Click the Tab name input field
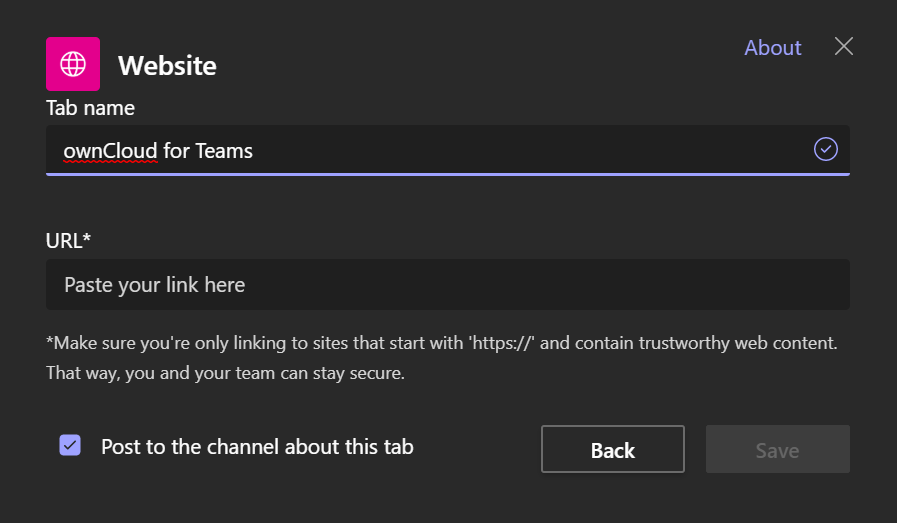This screenshot has height=523, width=897. click(x=447, y=150)
